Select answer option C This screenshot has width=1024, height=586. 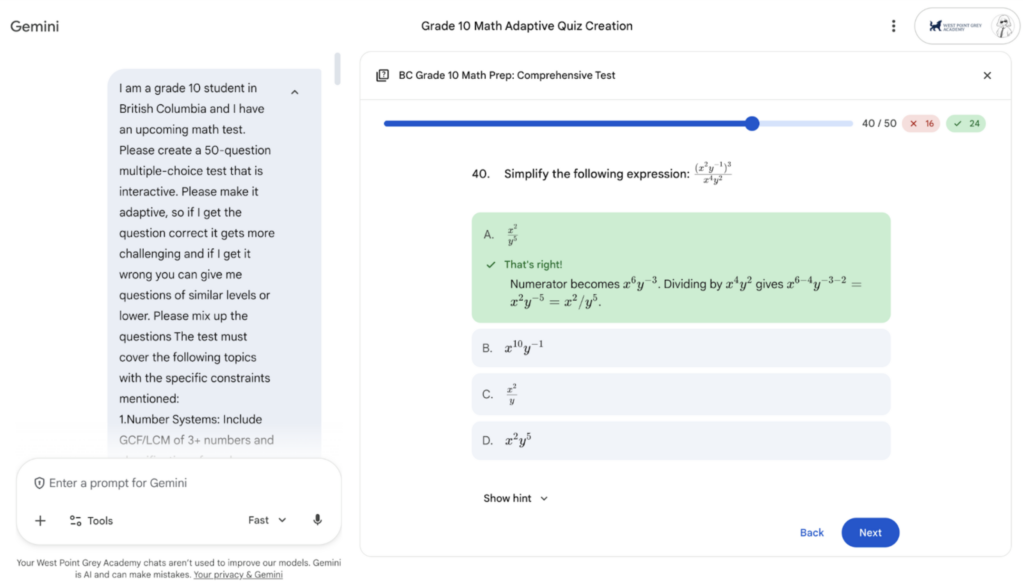(680, 394)
